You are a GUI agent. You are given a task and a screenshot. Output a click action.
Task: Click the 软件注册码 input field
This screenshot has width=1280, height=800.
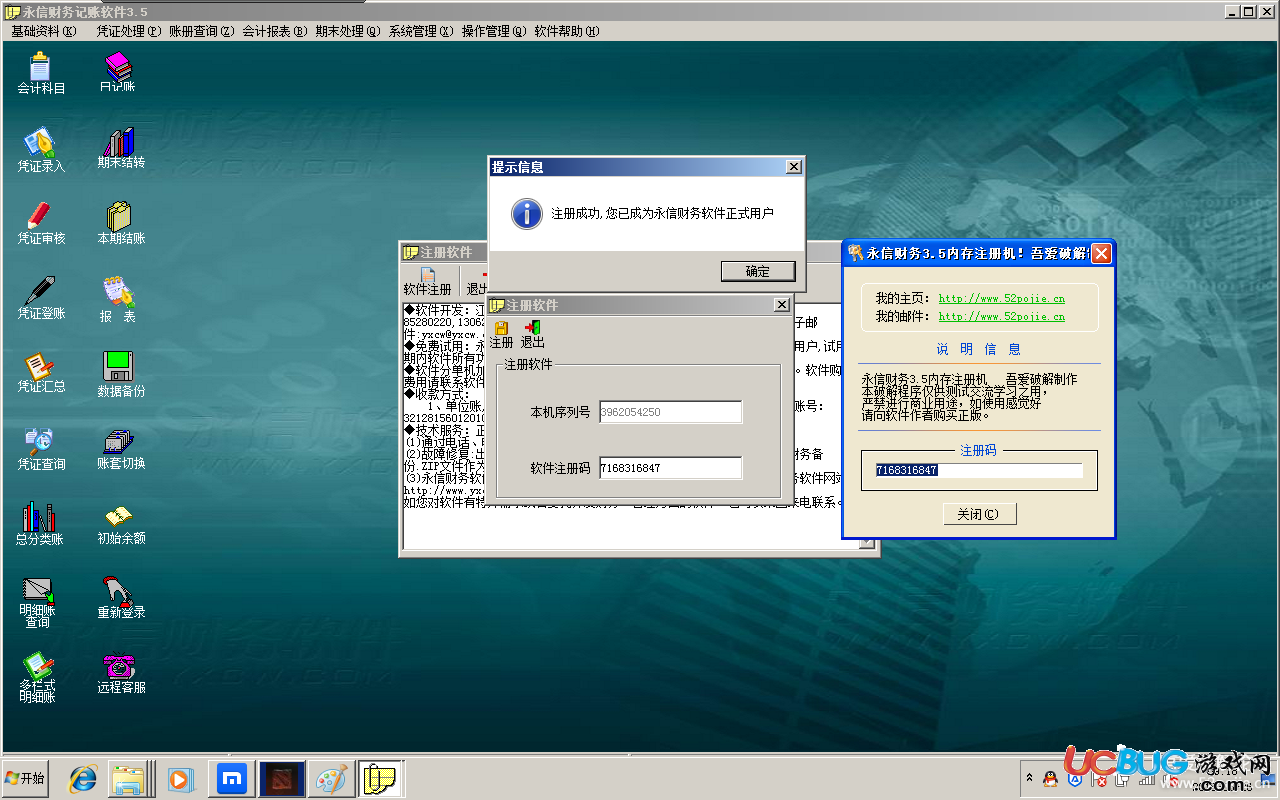point(670,468)
